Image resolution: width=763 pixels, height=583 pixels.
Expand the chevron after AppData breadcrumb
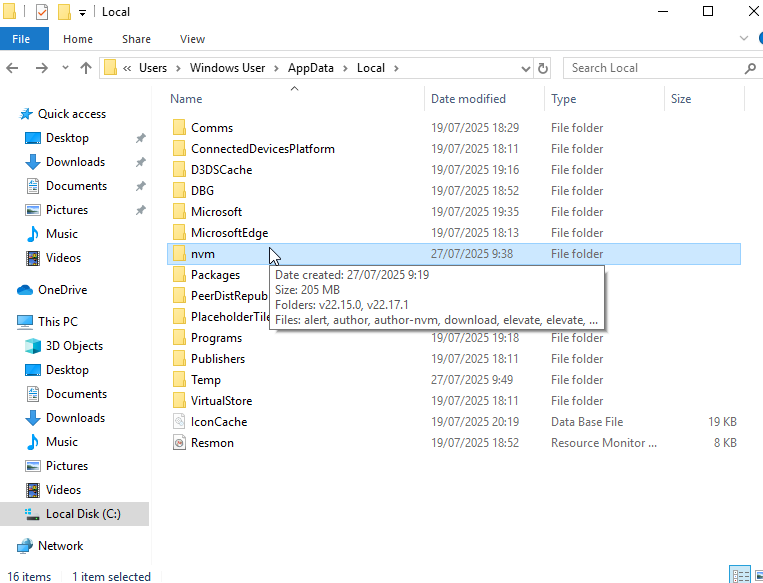pyautogui.click(x=345, y=68)
